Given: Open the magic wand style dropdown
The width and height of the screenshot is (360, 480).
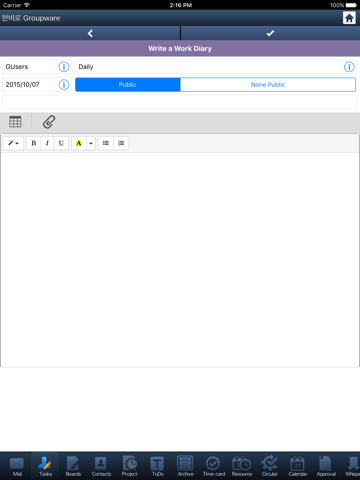Looking at the screenshot, I should pos(13,143).
